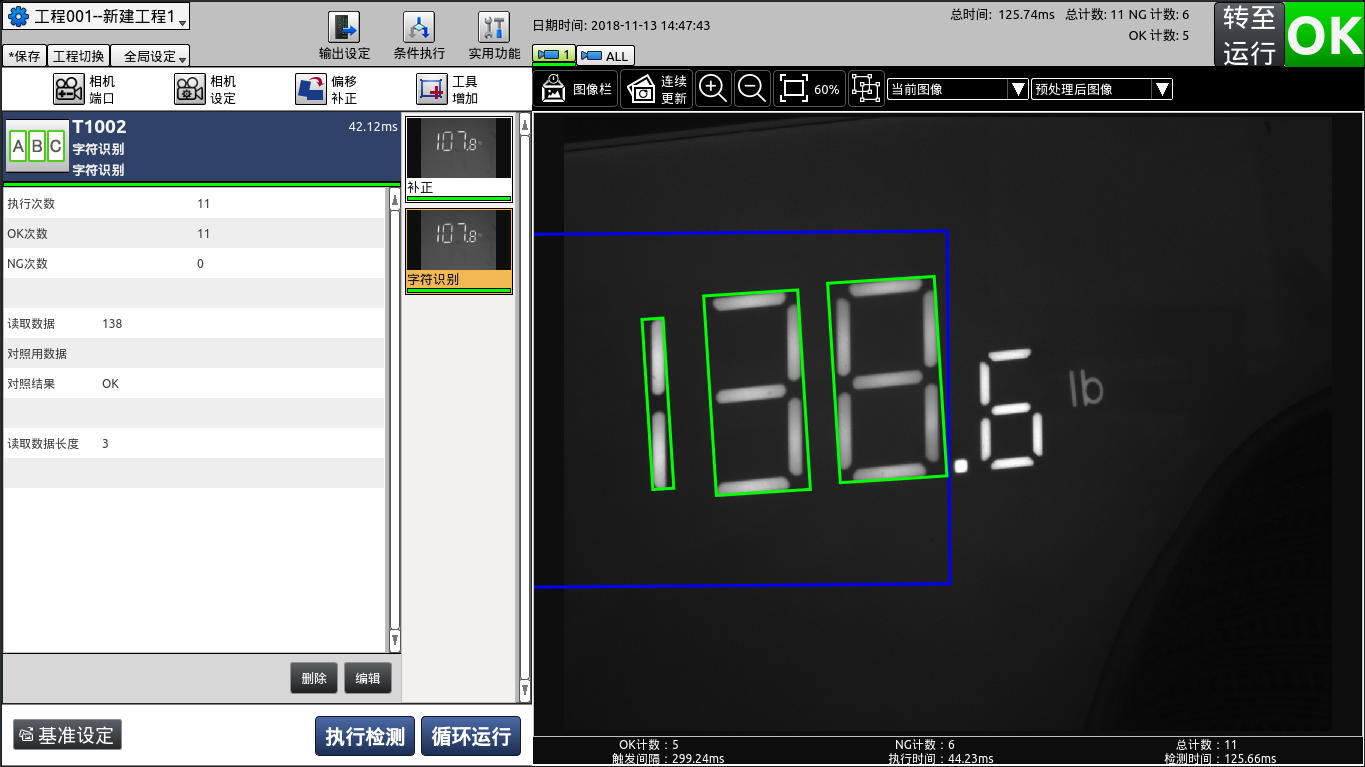The width and height of the screenshot is (1365, 767).
Task: Open 实用功能 utility functions icon
Action: [x=494, y=36]
